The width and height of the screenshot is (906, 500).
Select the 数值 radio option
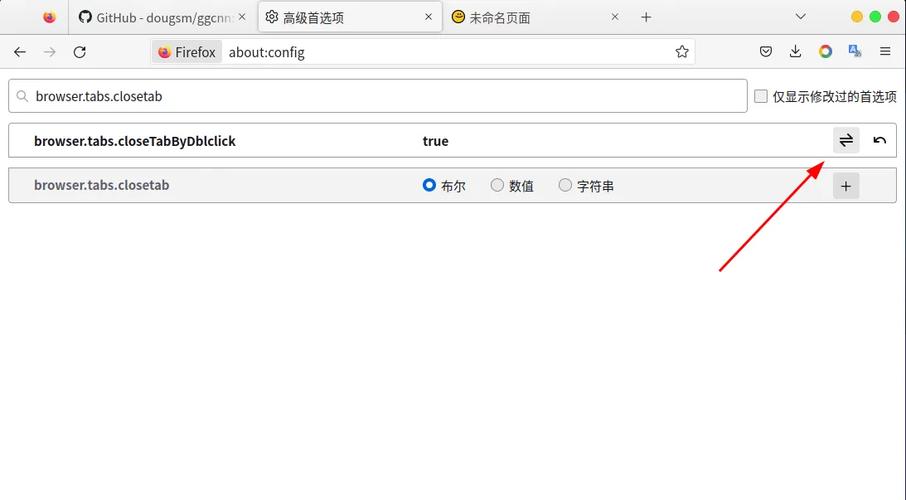497,185
